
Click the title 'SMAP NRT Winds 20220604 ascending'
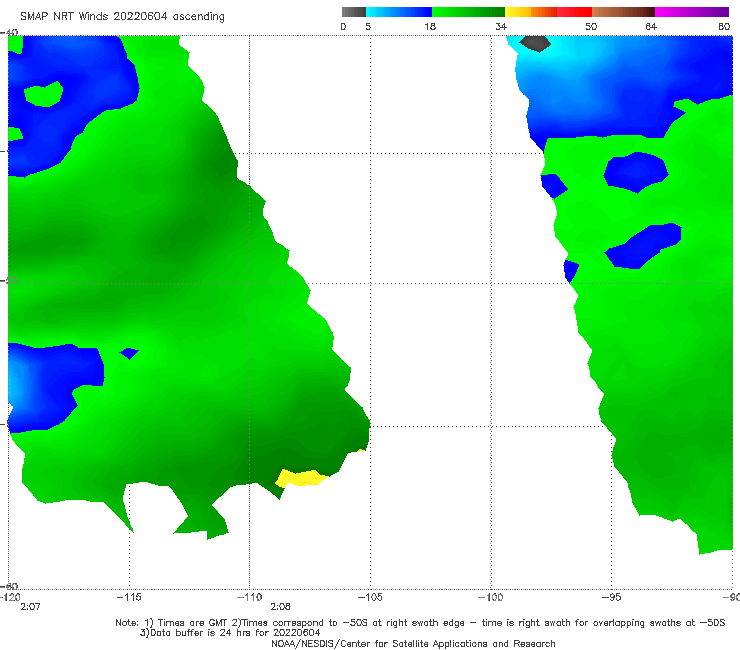tap(122, 16)
